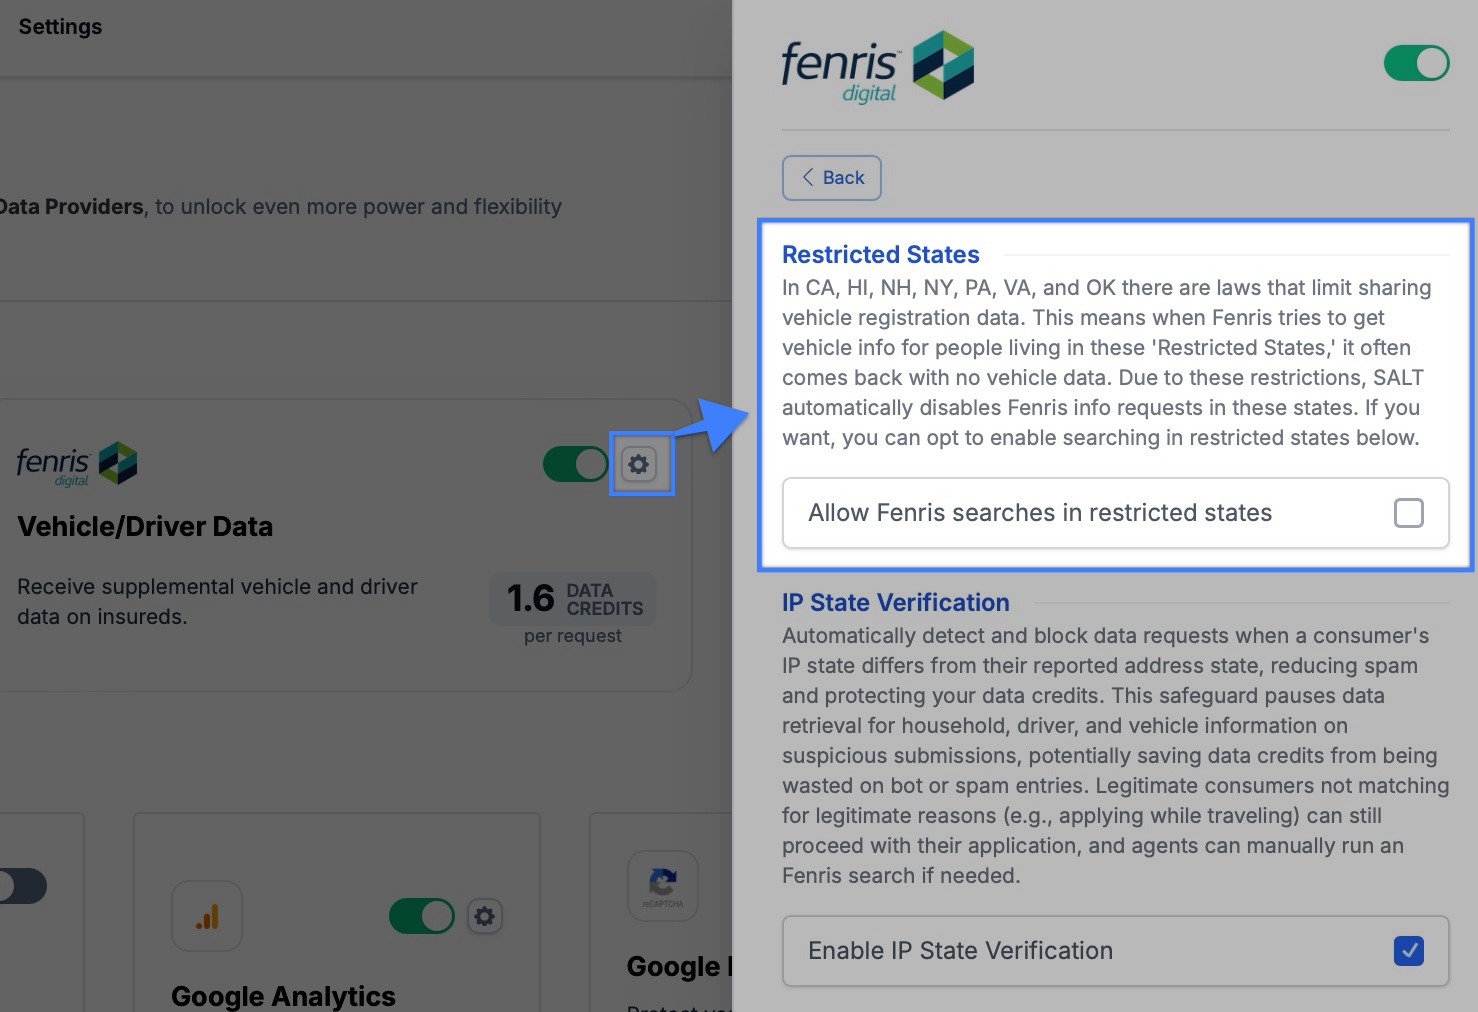The height and width of the screenshot is (1012, 1478).
Task: Toggle Fenris switch in side panel header
Action: click(1416, 63)
